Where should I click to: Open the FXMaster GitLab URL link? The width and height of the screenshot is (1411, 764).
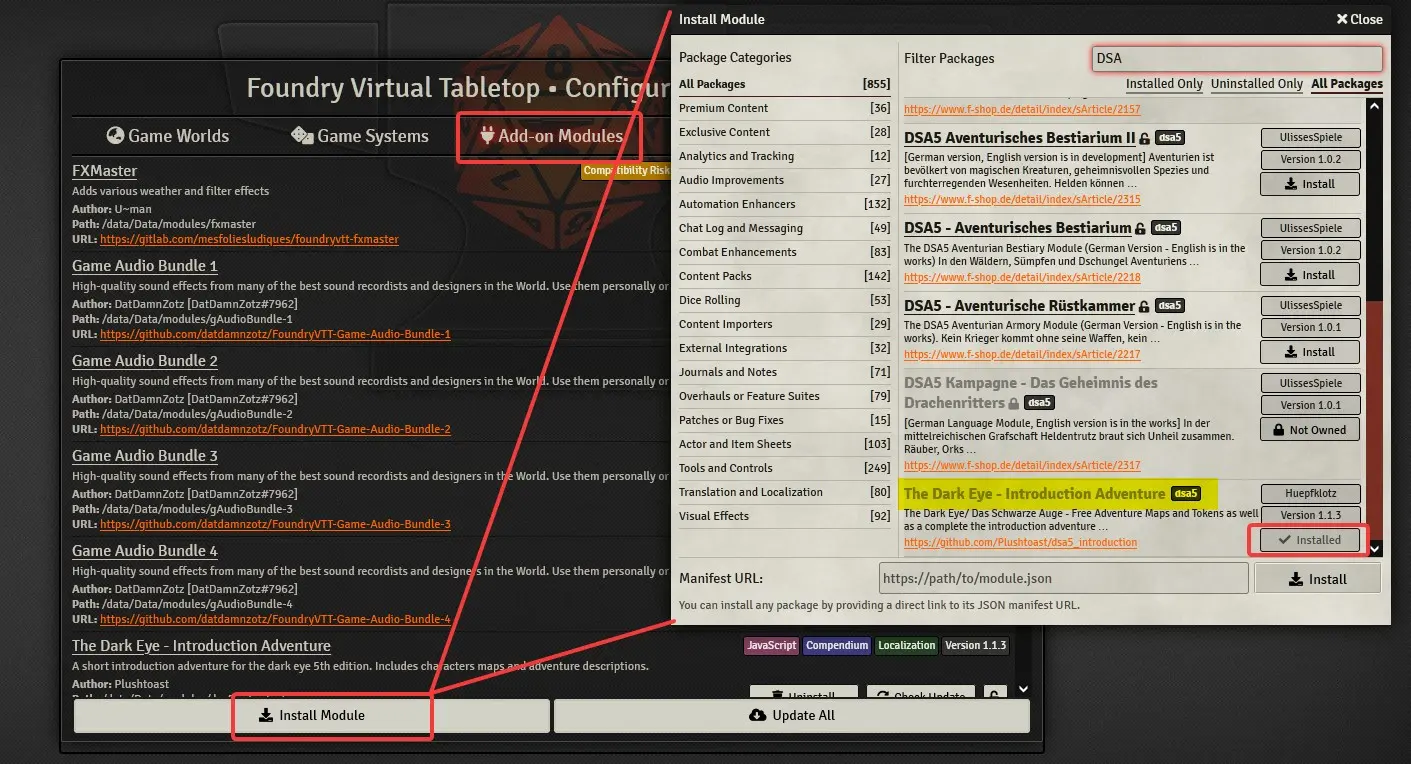[249, 240]
